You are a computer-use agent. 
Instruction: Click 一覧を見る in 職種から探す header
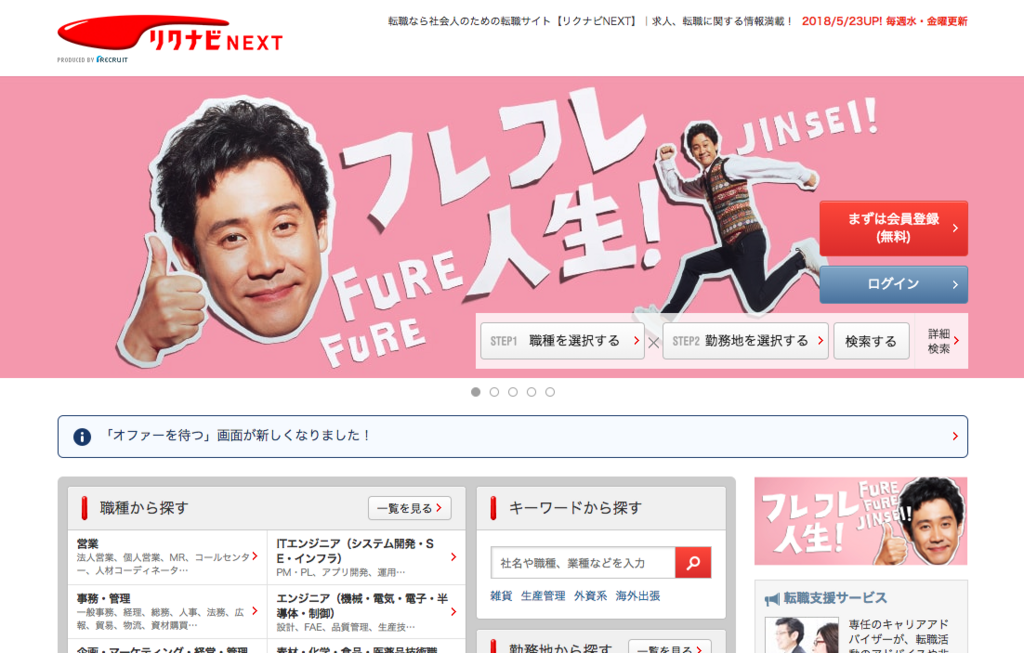pyautogui.click(x=409, y=508)
